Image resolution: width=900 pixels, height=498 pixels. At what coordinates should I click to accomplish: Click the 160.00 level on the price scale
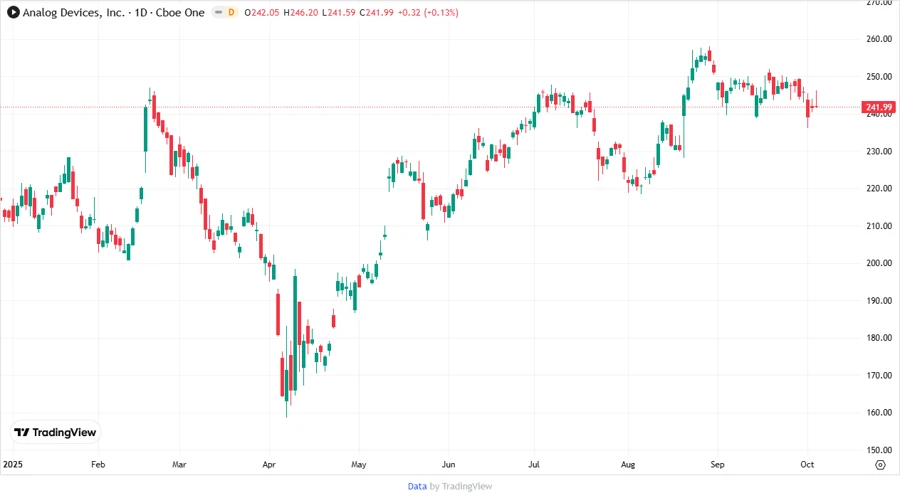(x=879, y=412)
